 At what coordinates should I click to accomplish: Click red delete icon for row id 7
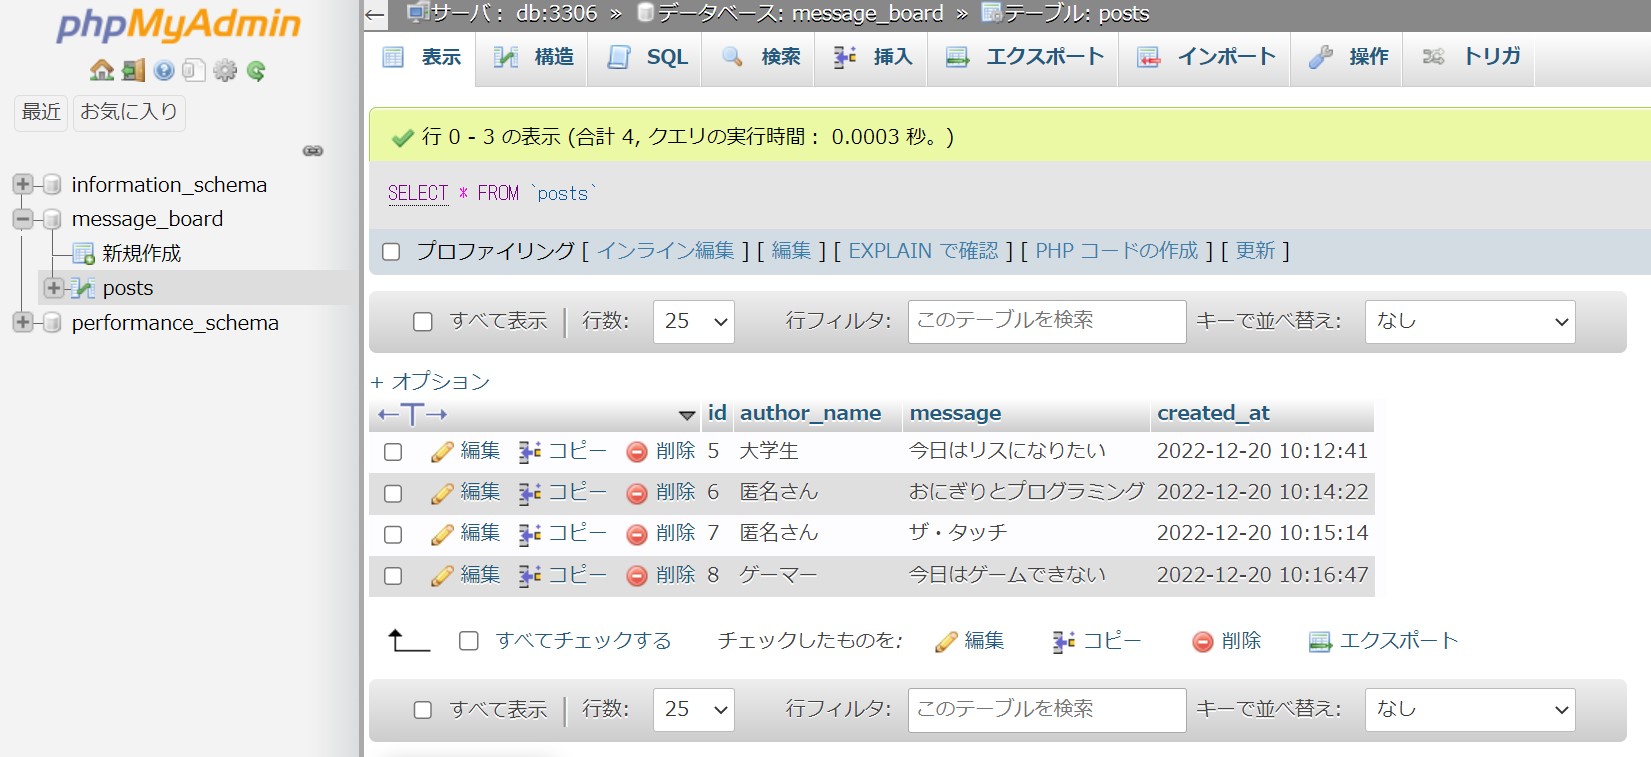click(637, 534)
